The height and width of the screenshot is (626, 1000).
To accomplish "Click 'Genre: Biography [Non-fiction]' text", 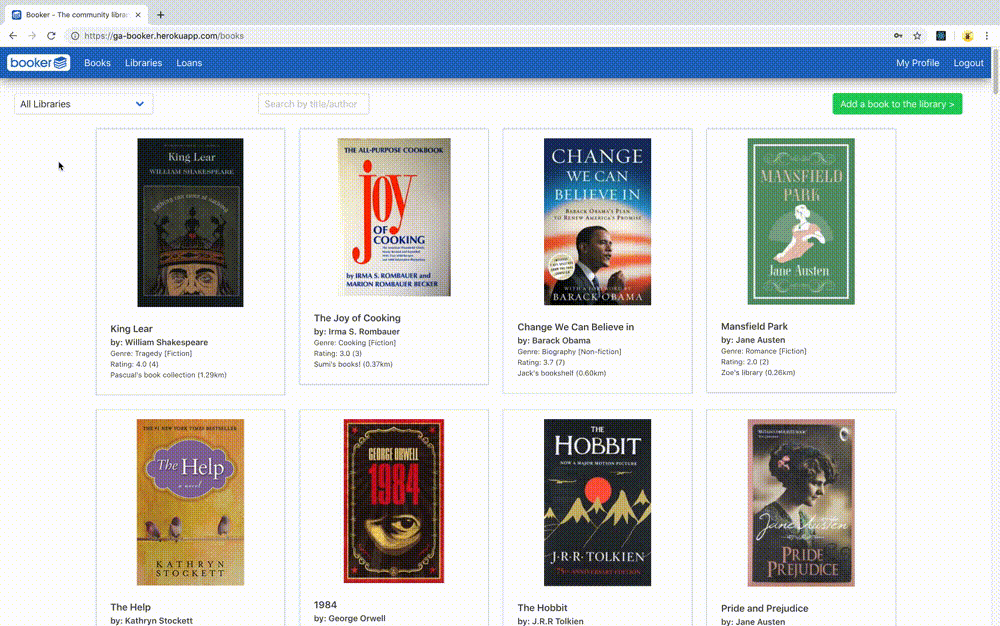I will [x=569, y=351].
